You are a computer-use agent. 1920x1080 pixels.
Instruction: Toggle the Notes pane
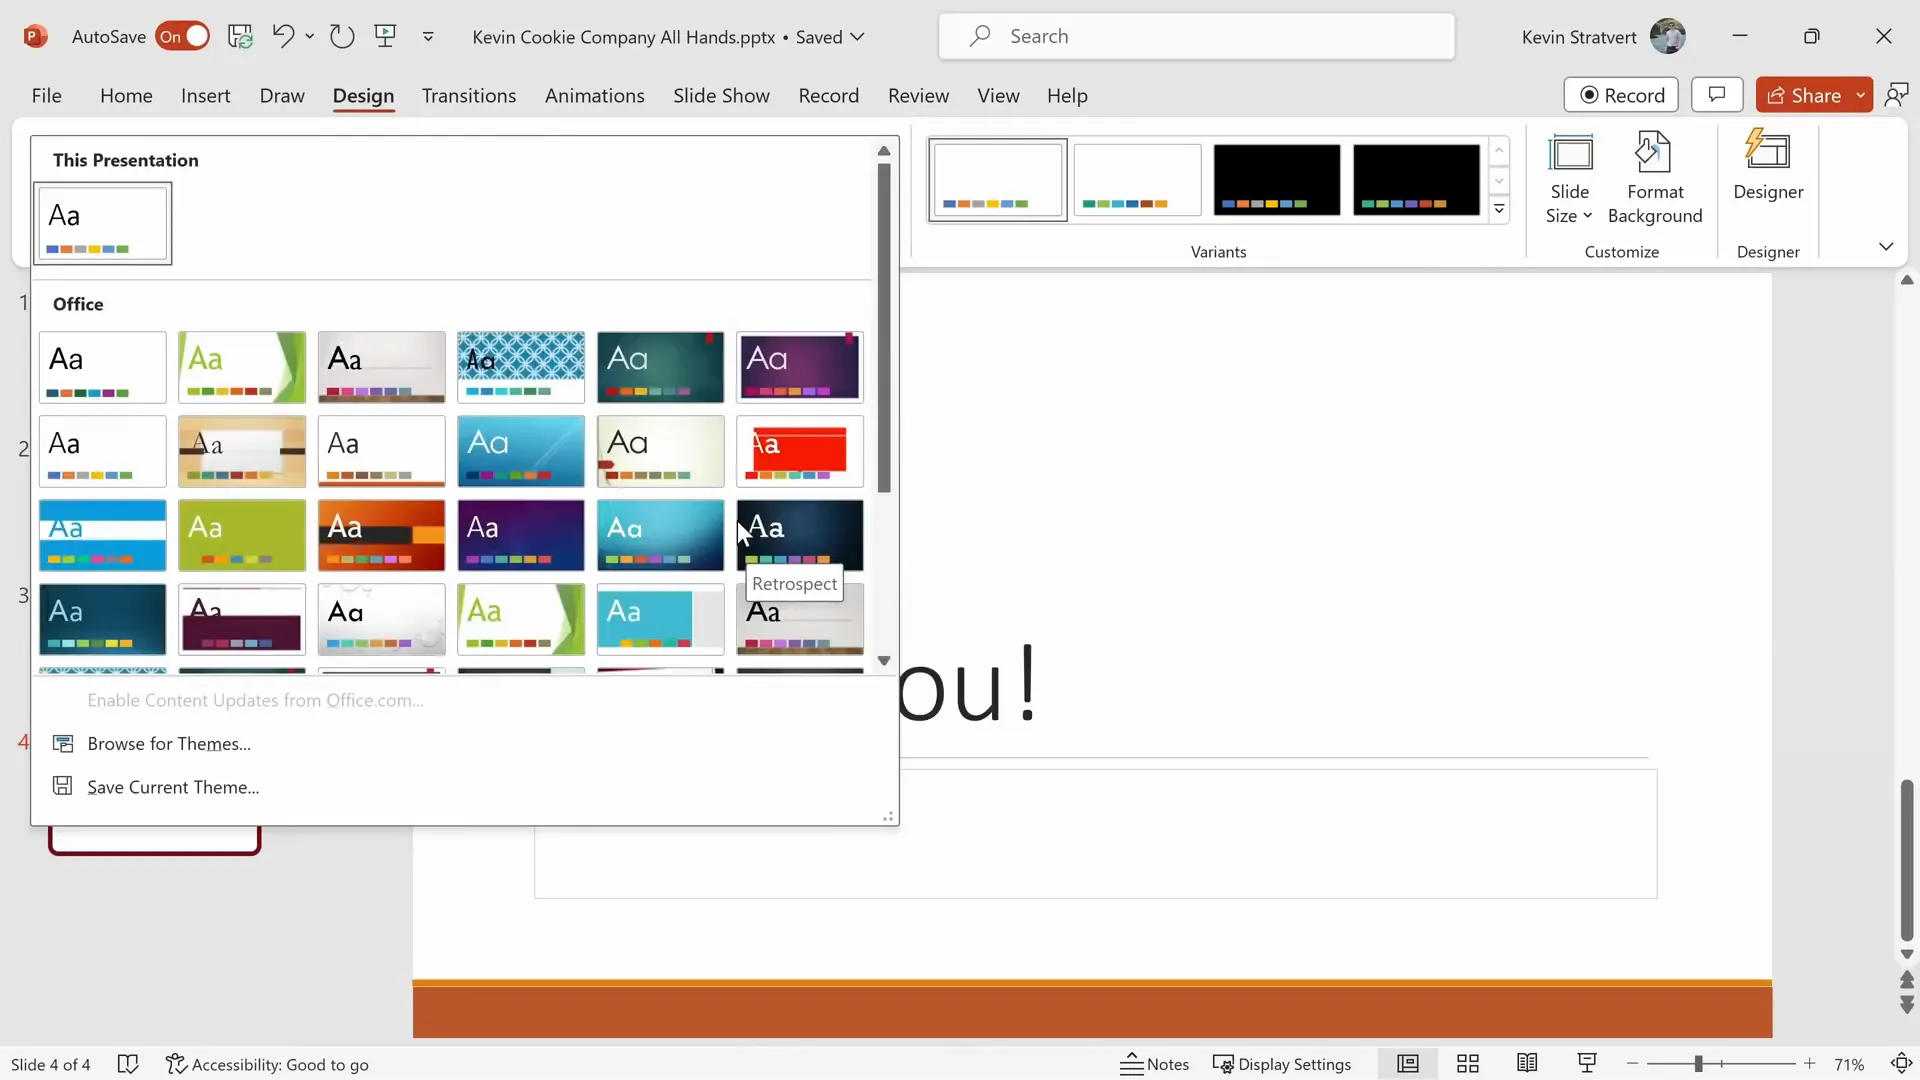click(1154, 1064)
